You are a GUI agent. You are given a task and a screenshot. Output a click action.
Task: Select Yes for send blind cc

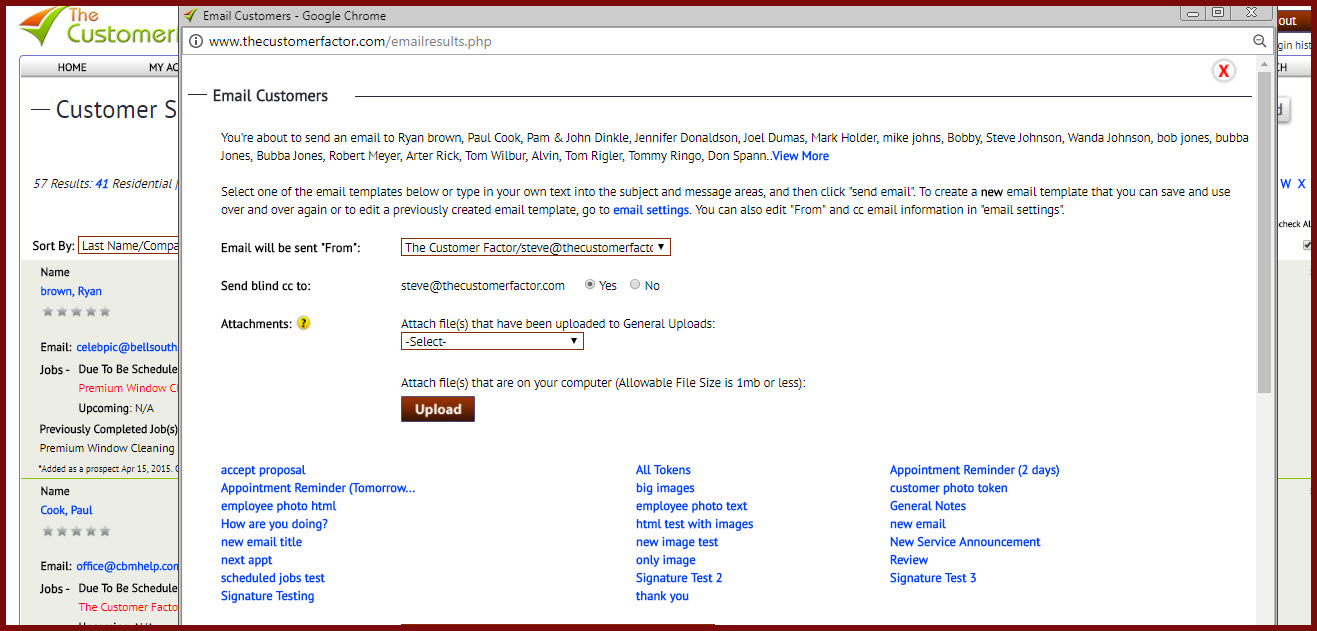click(x=590, y=285)
